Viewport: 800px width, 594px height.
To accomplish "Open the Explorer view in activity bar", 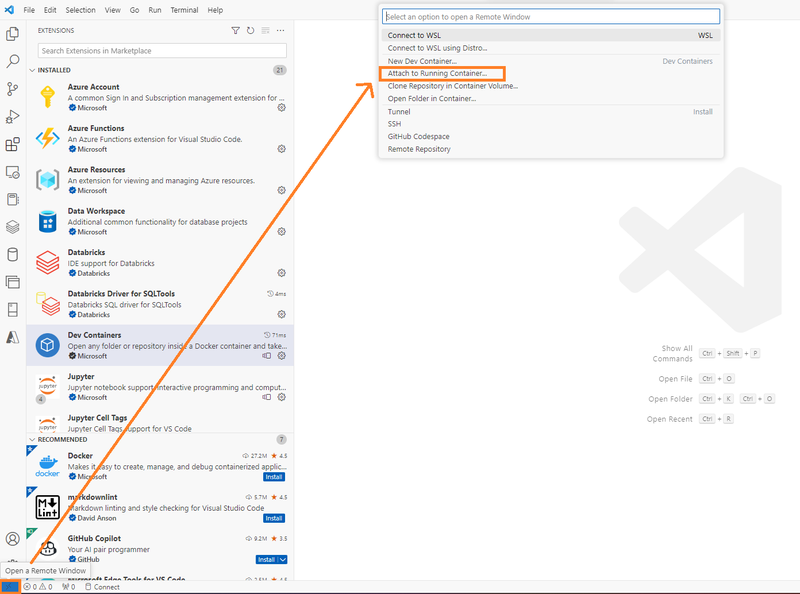I will tap(13, 34).
